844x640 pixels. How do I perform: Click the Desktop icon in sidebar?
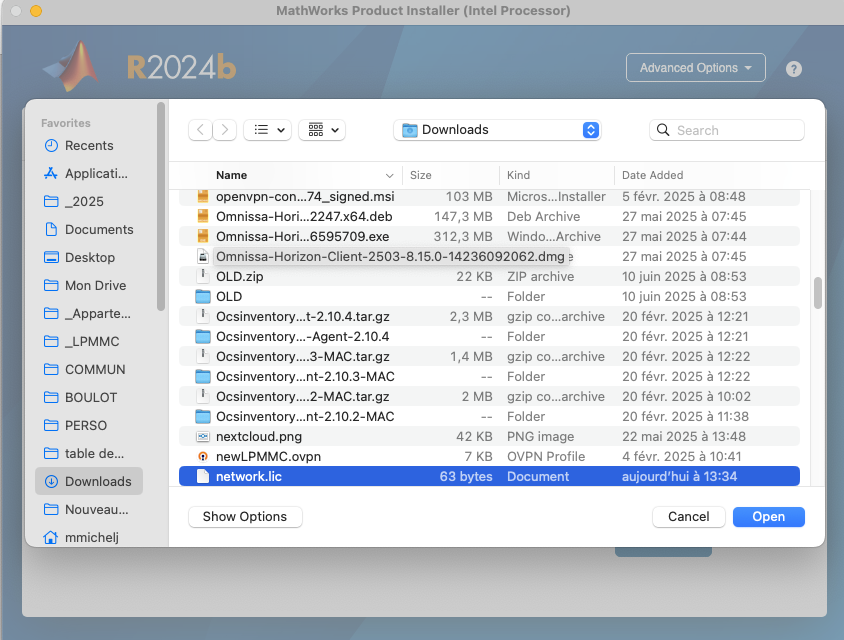tap(51, 257)
